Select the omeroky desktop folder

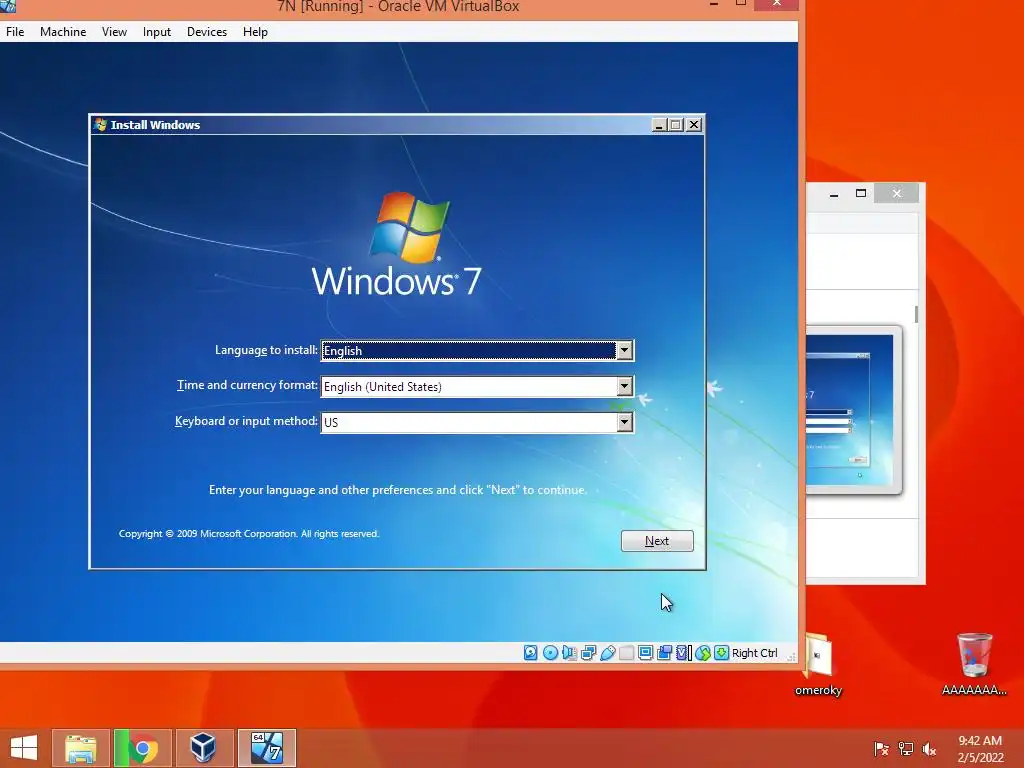pyautogui.click(x=818, y=664)
